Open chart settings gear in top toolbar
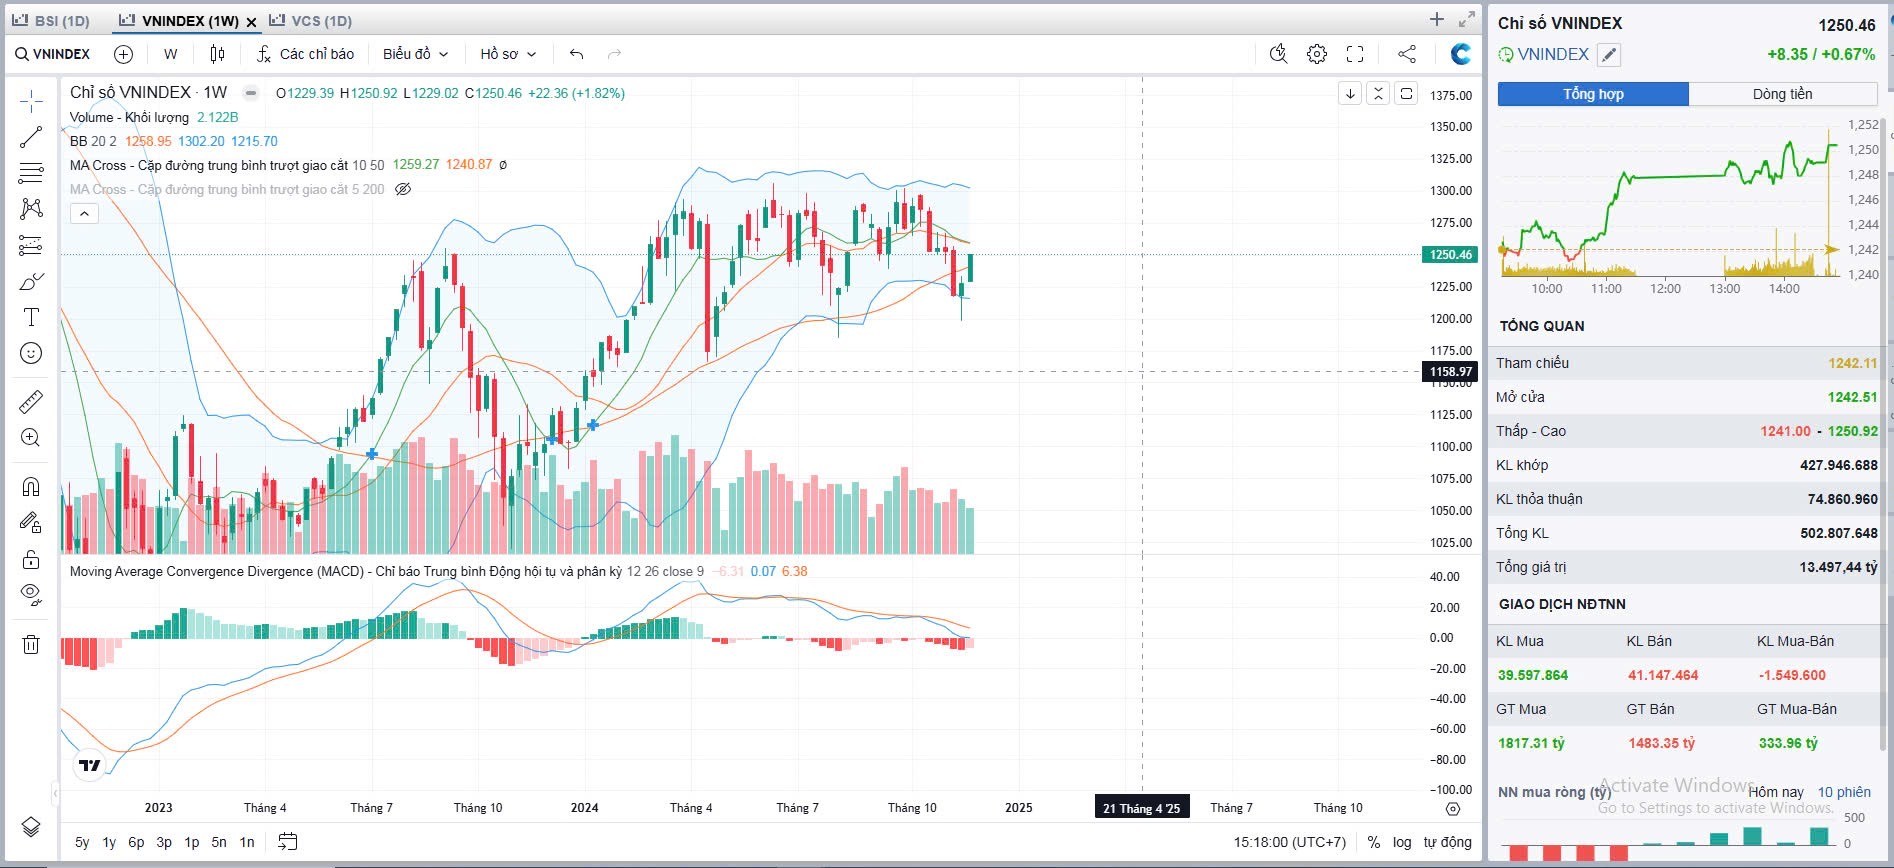The image size is (1894, 868). [x=1317, y=54]
